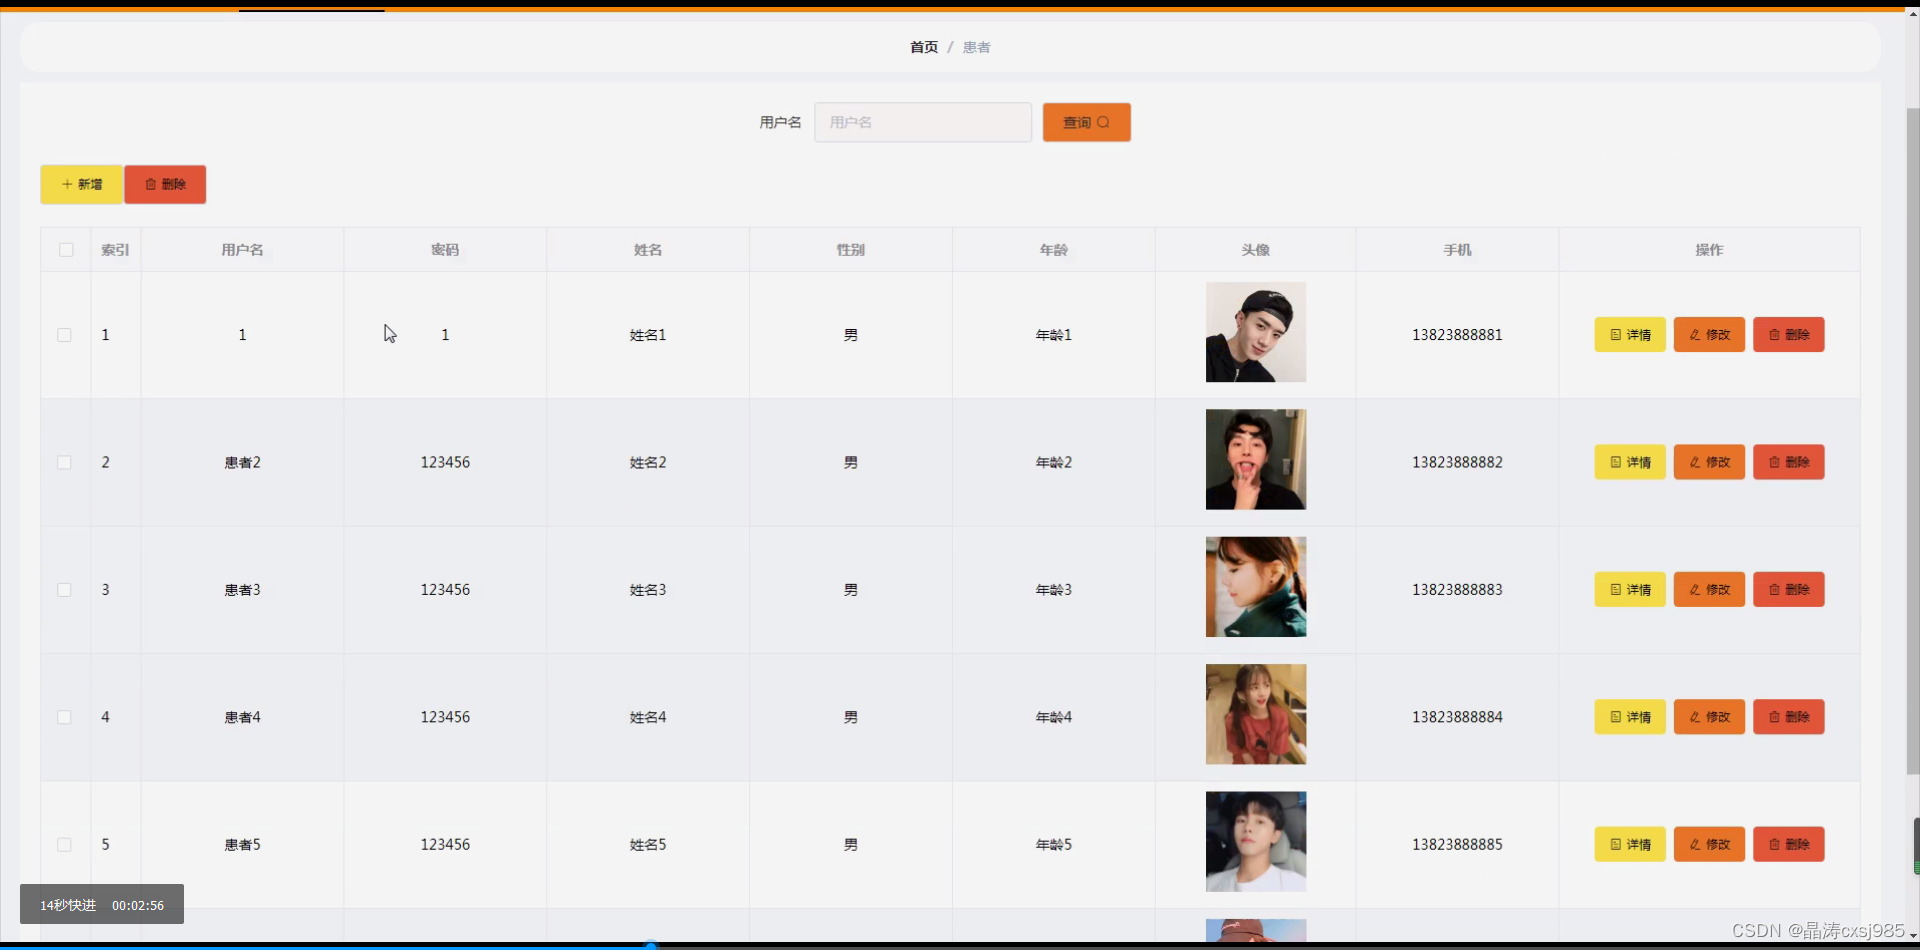This screenshot has height=950, width=1920.
Task: Click the age cell 年龄3
Action: tap(1054, 590)
